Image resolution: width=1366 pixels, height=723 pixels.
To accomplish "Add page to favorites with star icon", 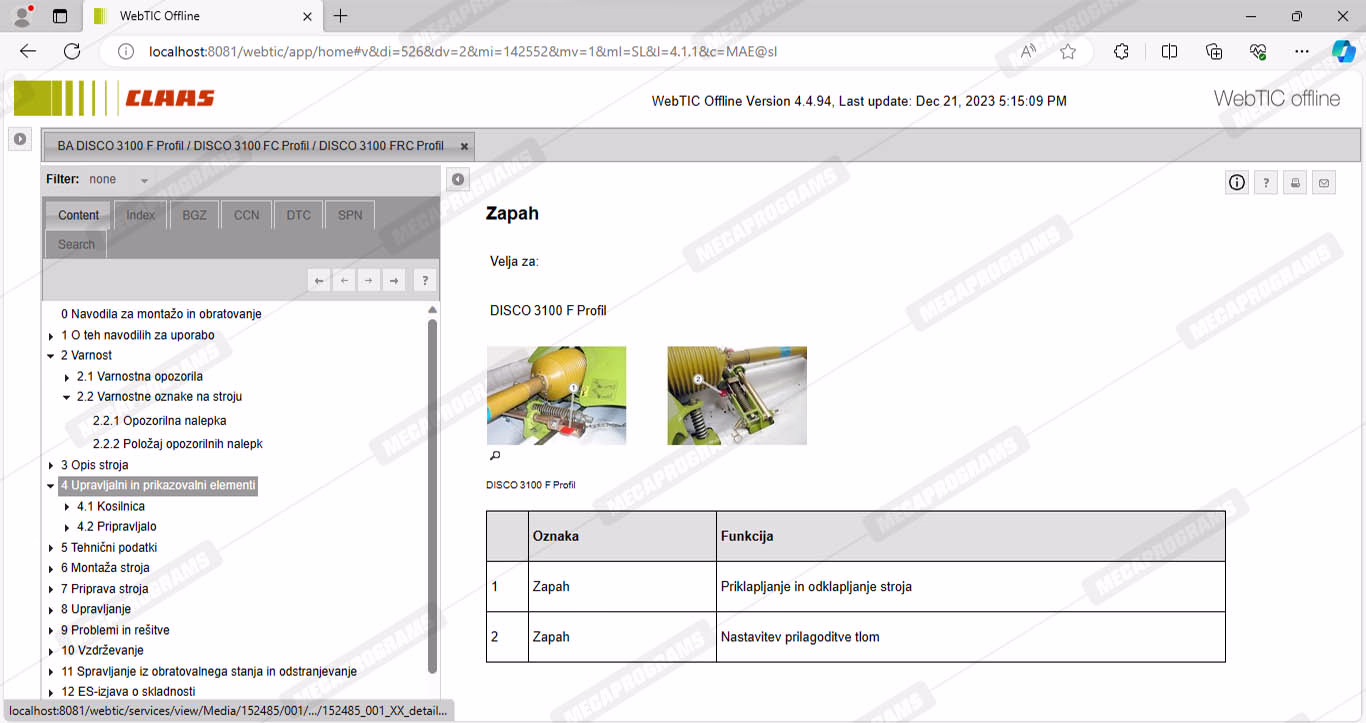I will tap(1068, 52).
